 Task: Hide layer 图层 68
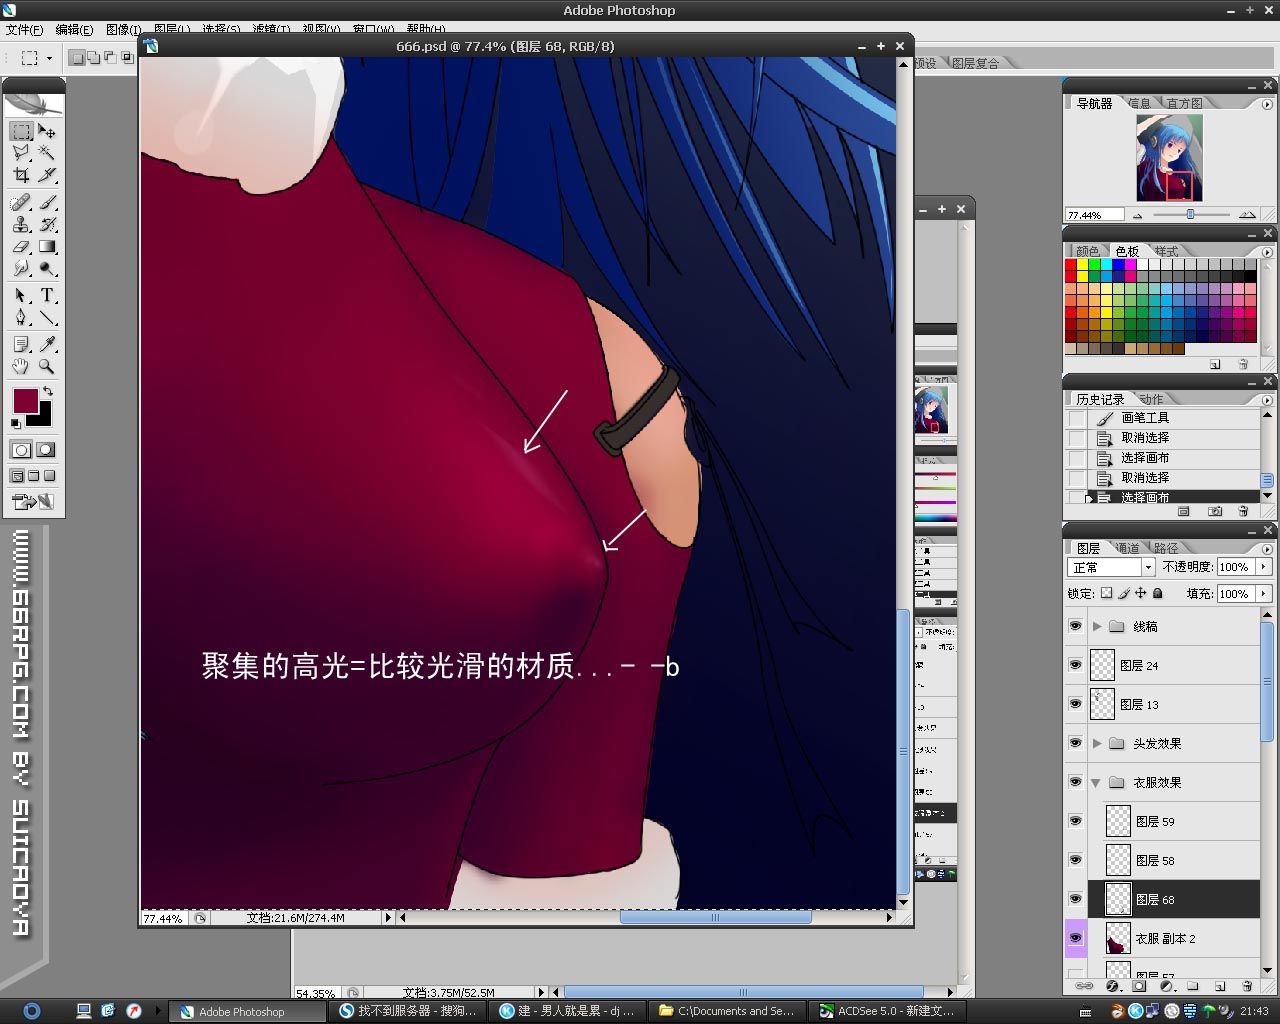[1075, 899]
